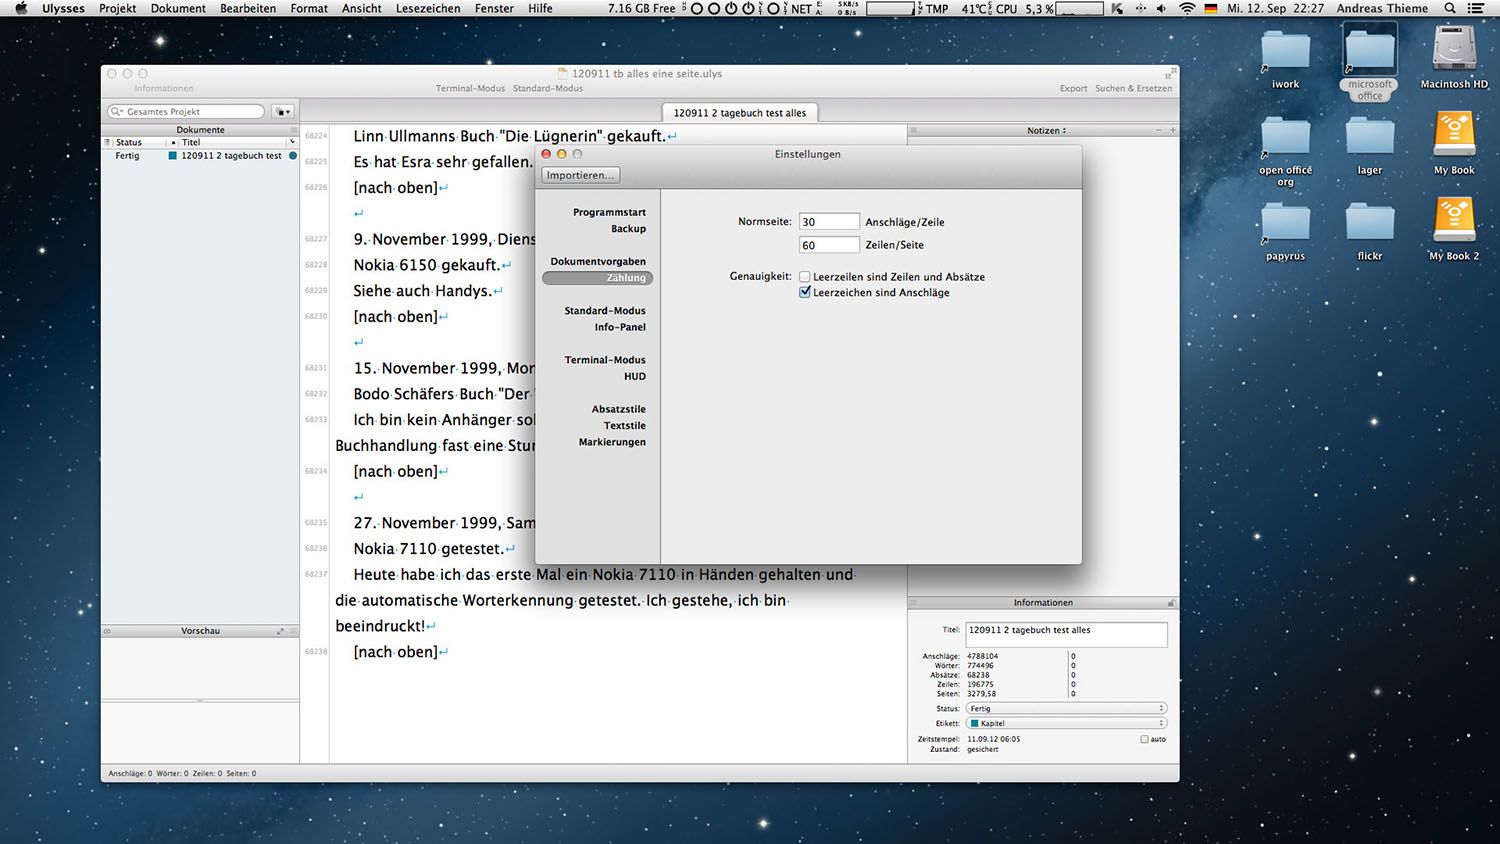Click the plus icon in the Notizen panel header
This screenshot has height=844, width=1500.
(1173, 130)
